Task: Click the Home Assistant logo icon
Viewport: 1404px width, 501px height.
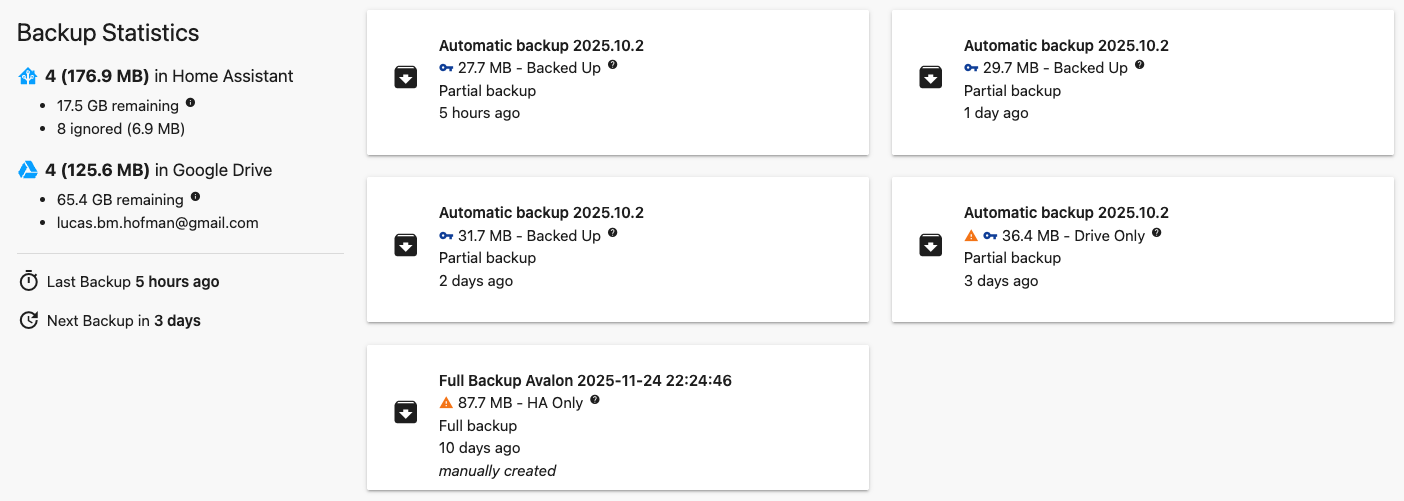Action: point(28,76)
